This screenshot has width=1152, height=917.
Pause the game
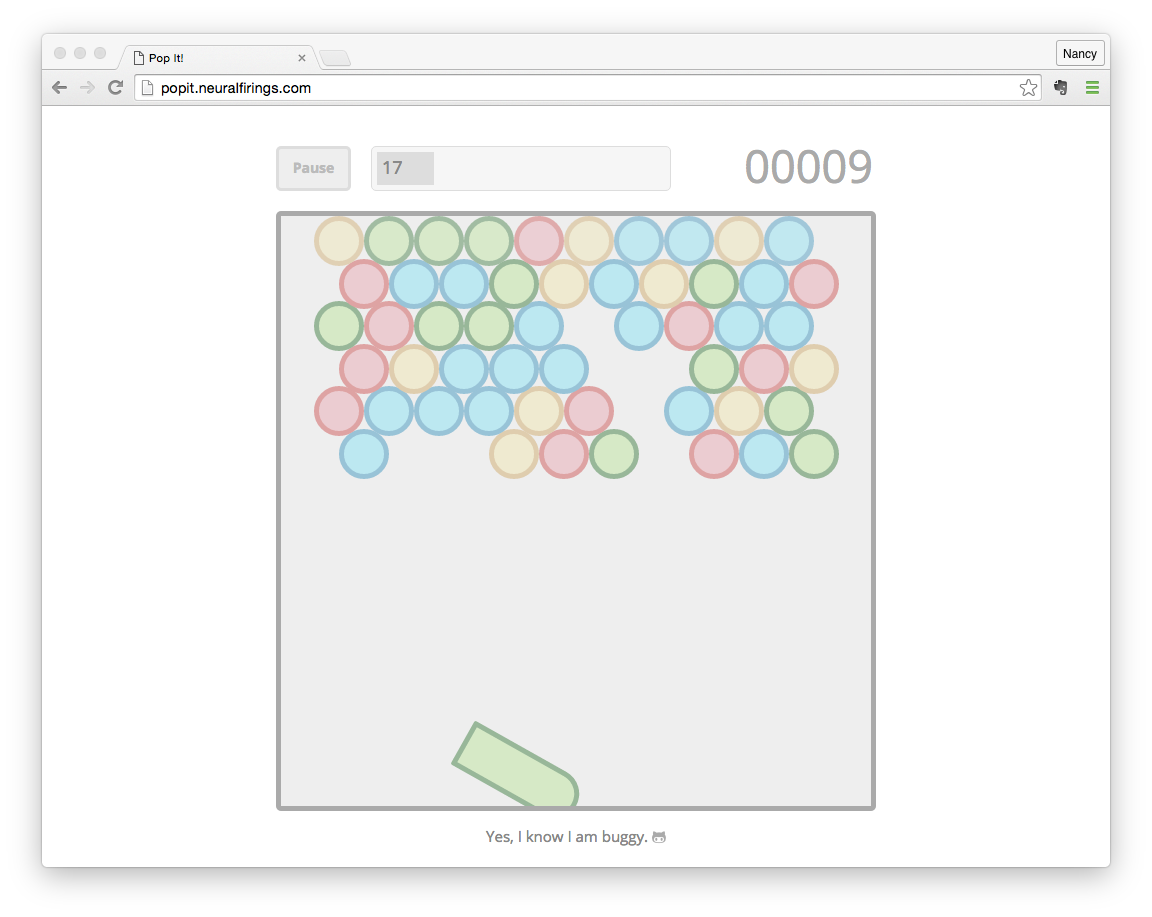313,168
